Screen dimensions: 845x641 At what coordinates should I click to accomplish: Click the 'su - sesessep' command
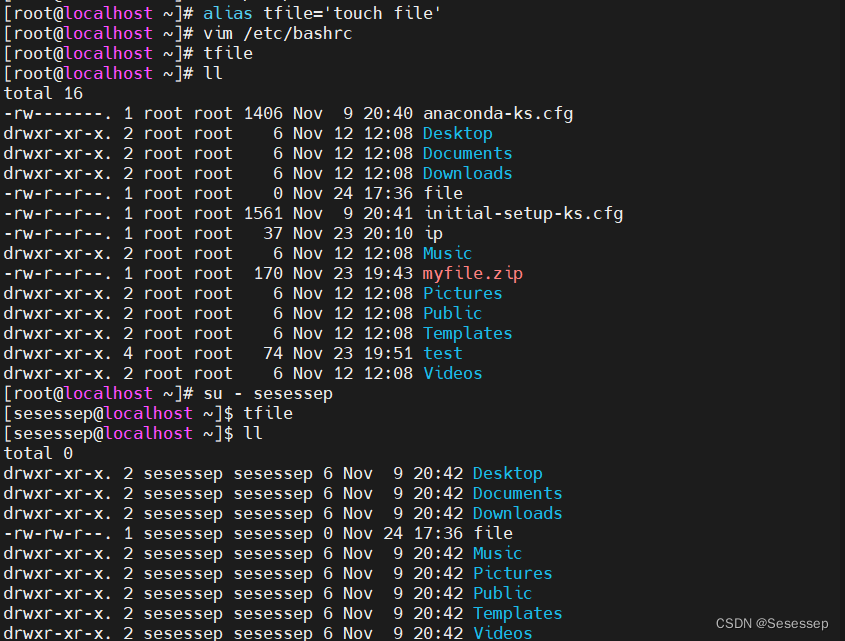268,393
